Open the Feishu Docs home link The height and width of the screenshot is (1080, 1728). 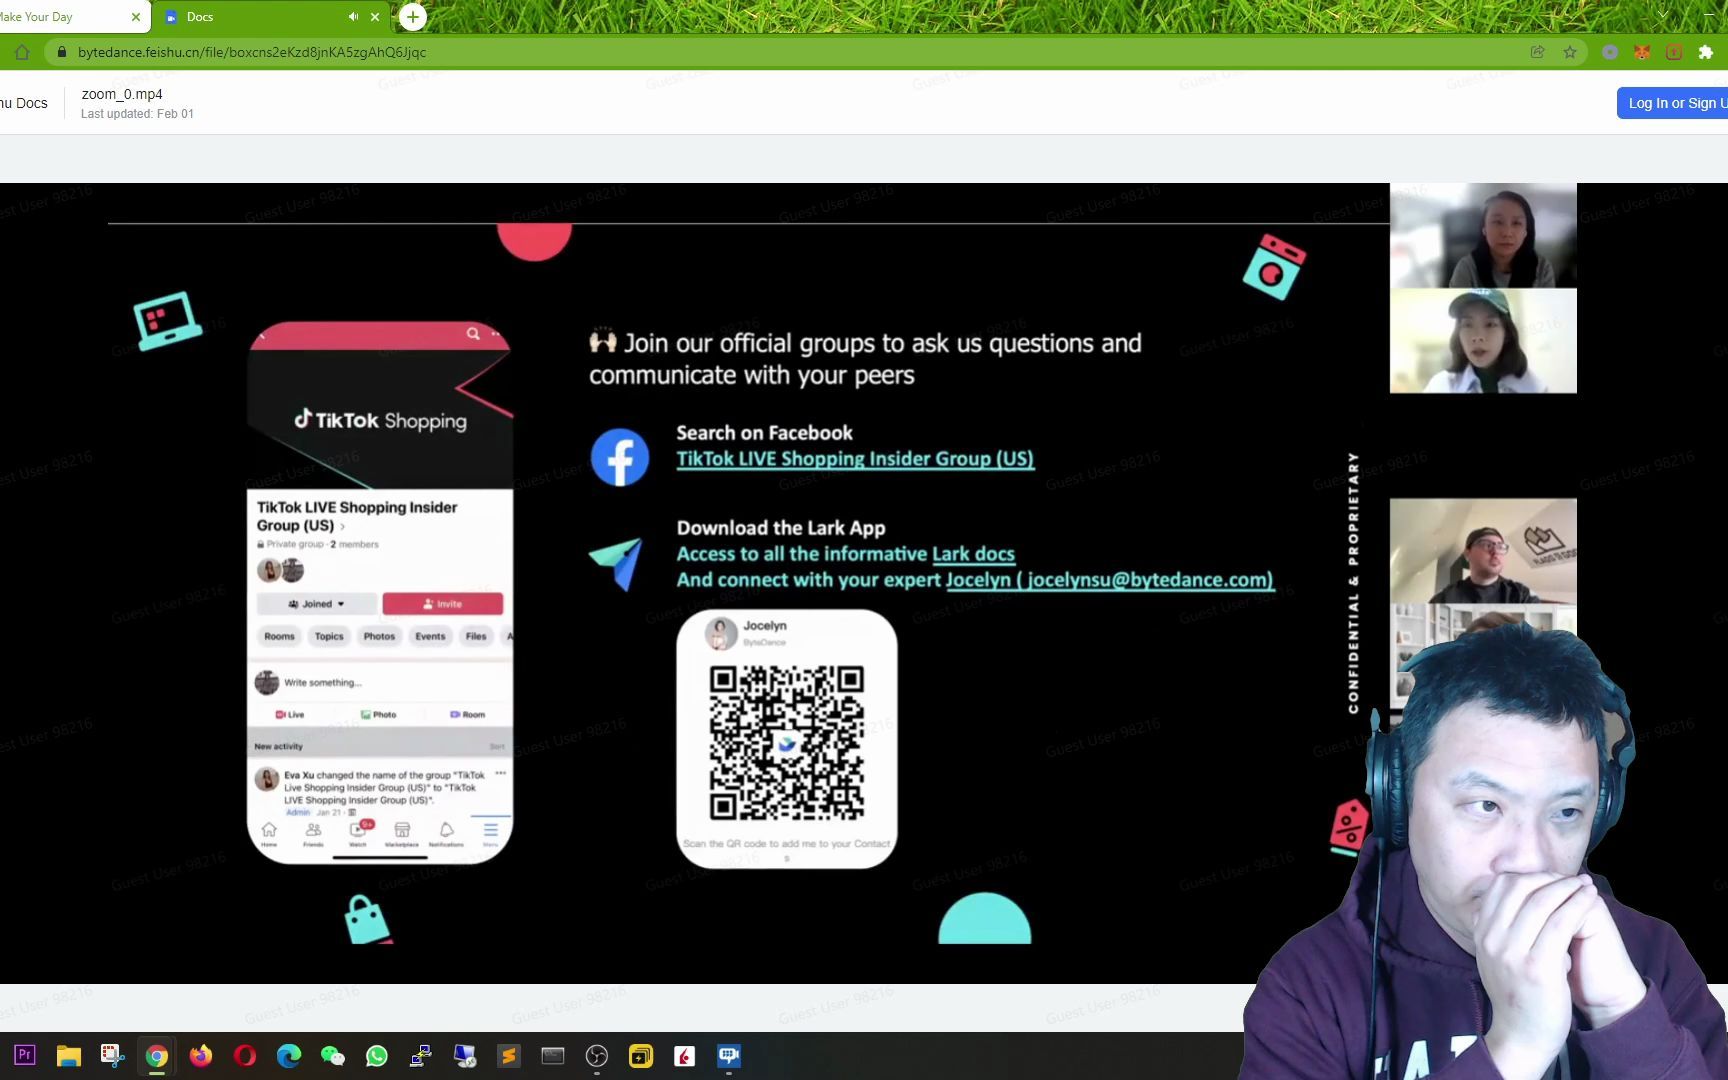click(x=24, y=103)
